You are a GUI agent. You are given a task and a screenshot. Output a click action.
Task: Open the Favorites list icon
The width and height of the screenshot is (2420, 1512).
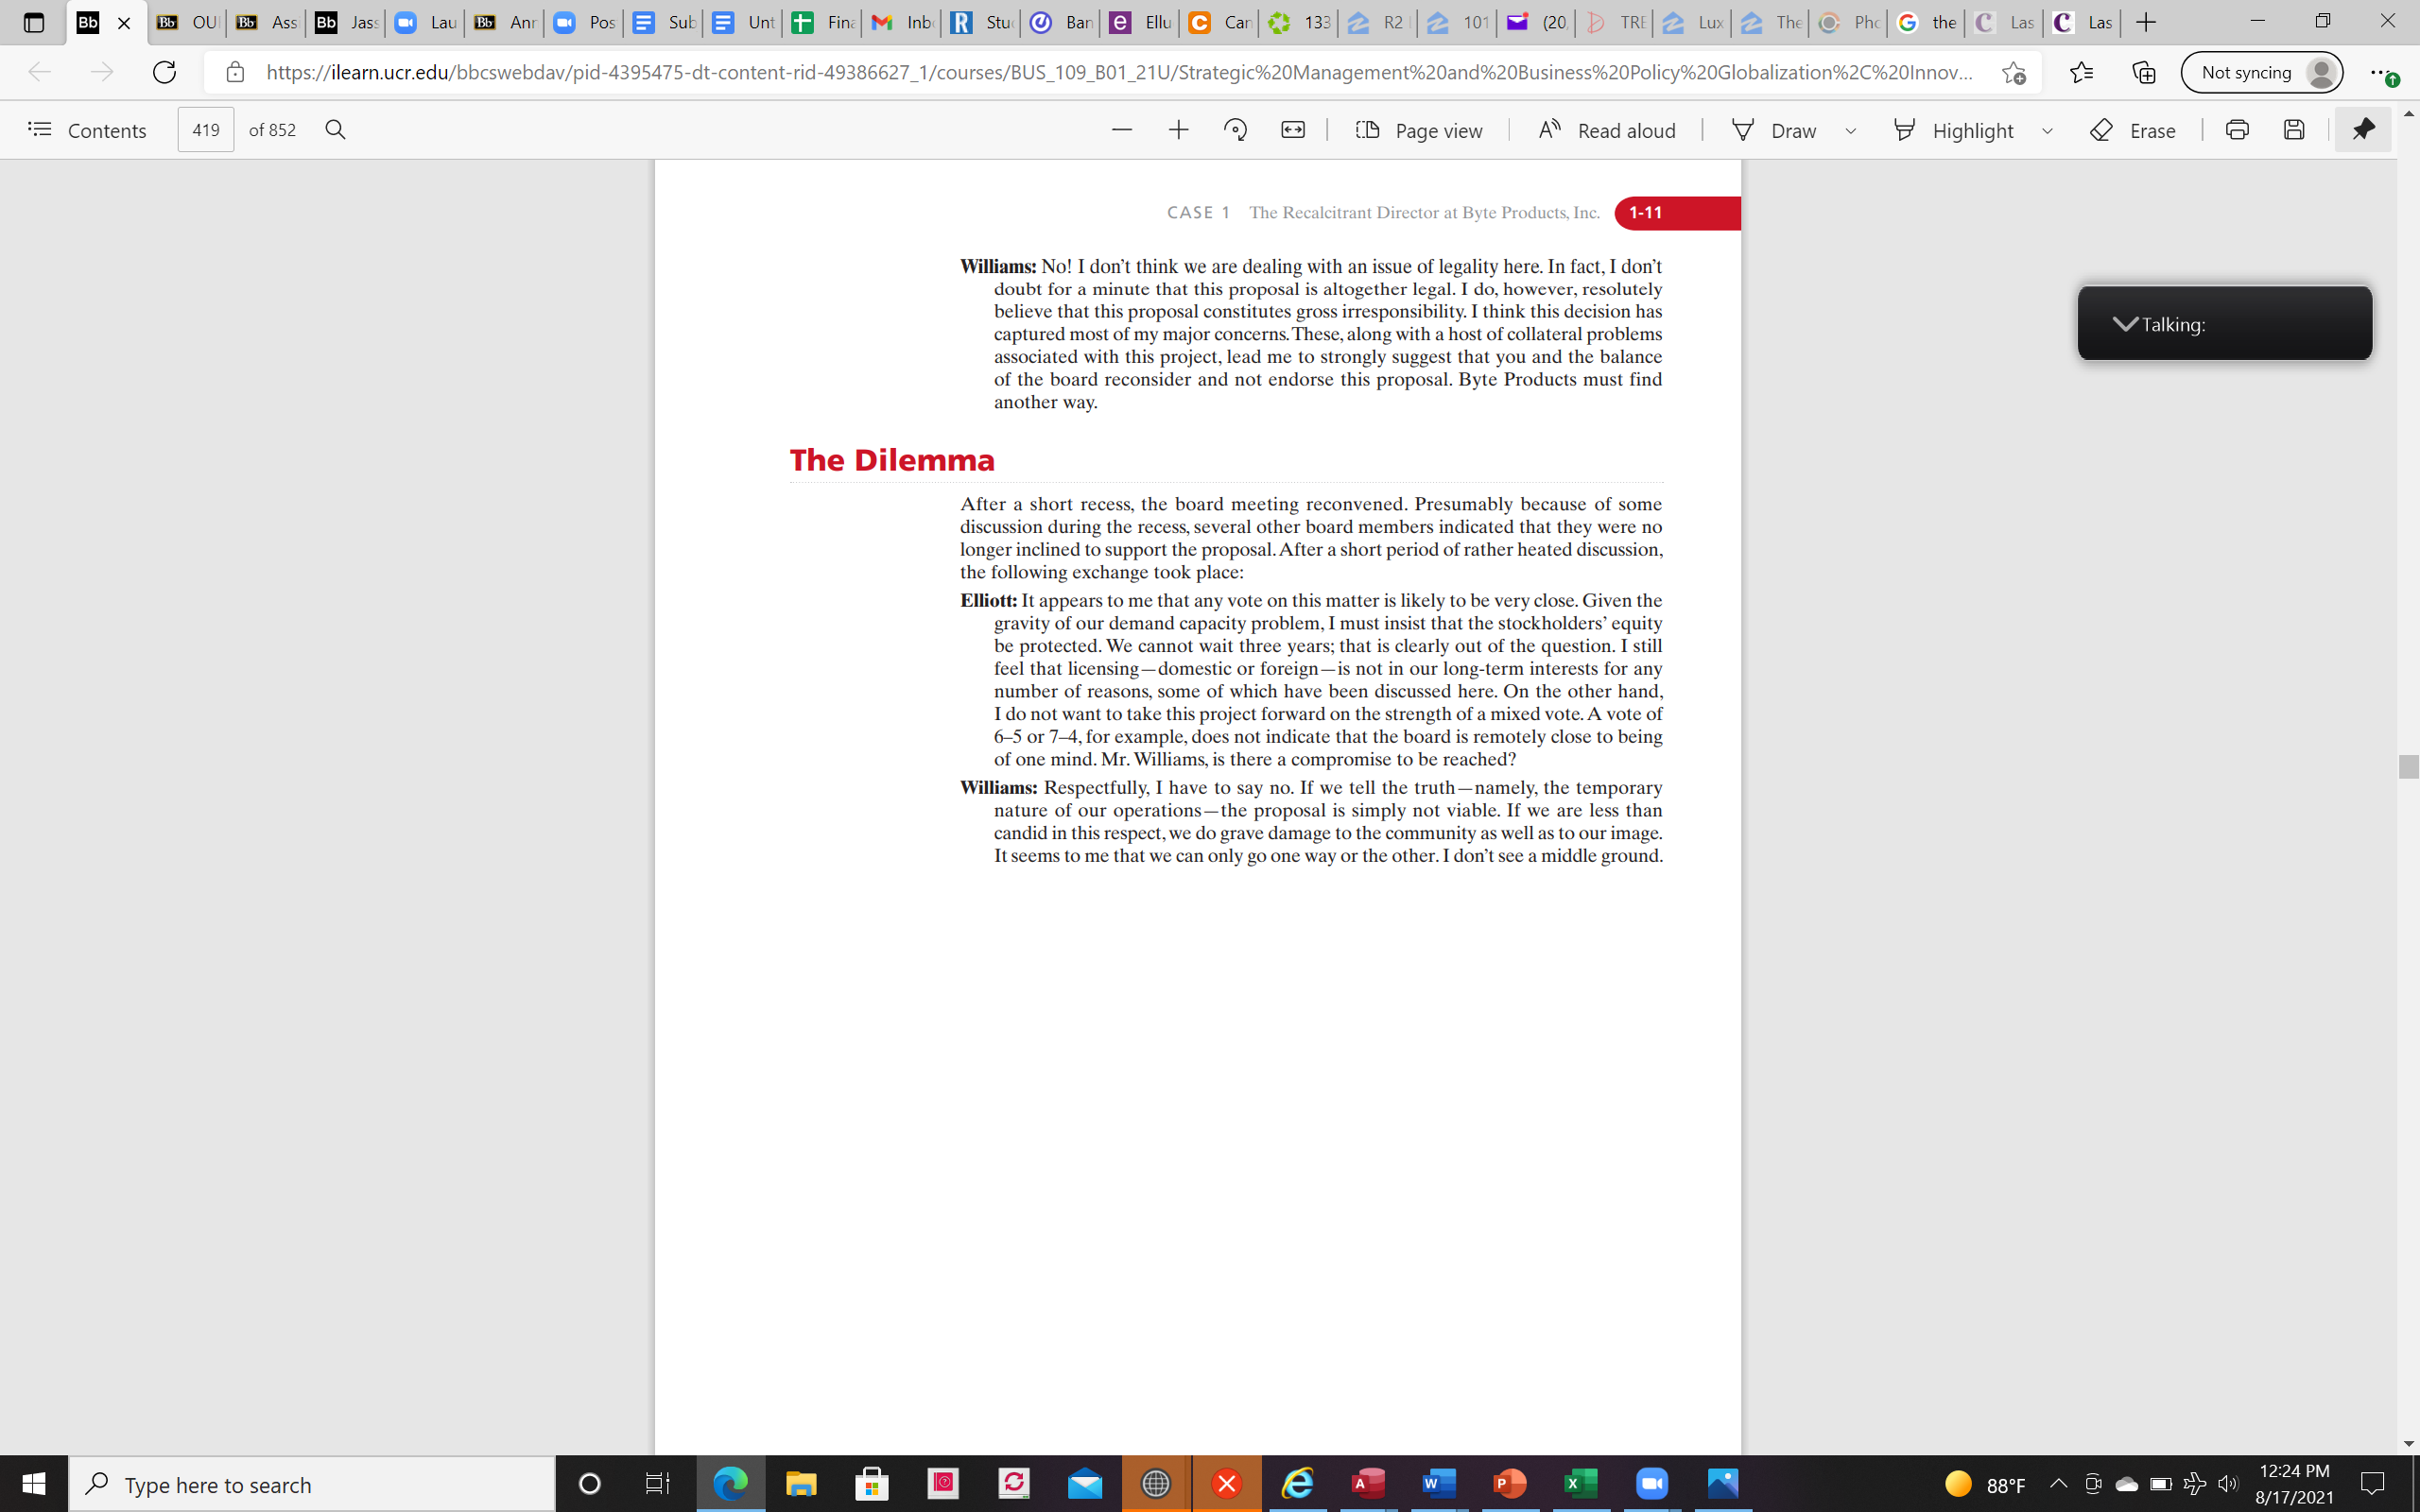(2081, 72)
